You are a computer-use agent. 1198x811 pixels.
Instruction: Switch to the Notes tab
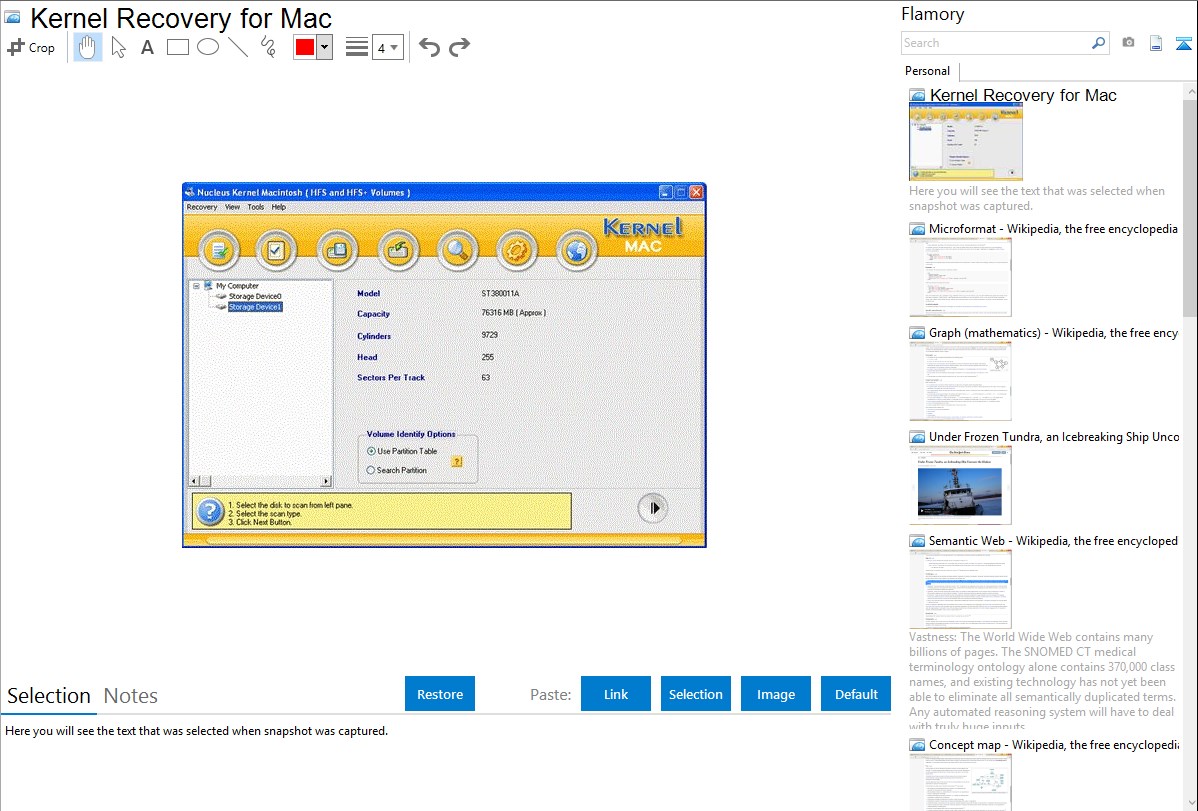click(131, 696)
